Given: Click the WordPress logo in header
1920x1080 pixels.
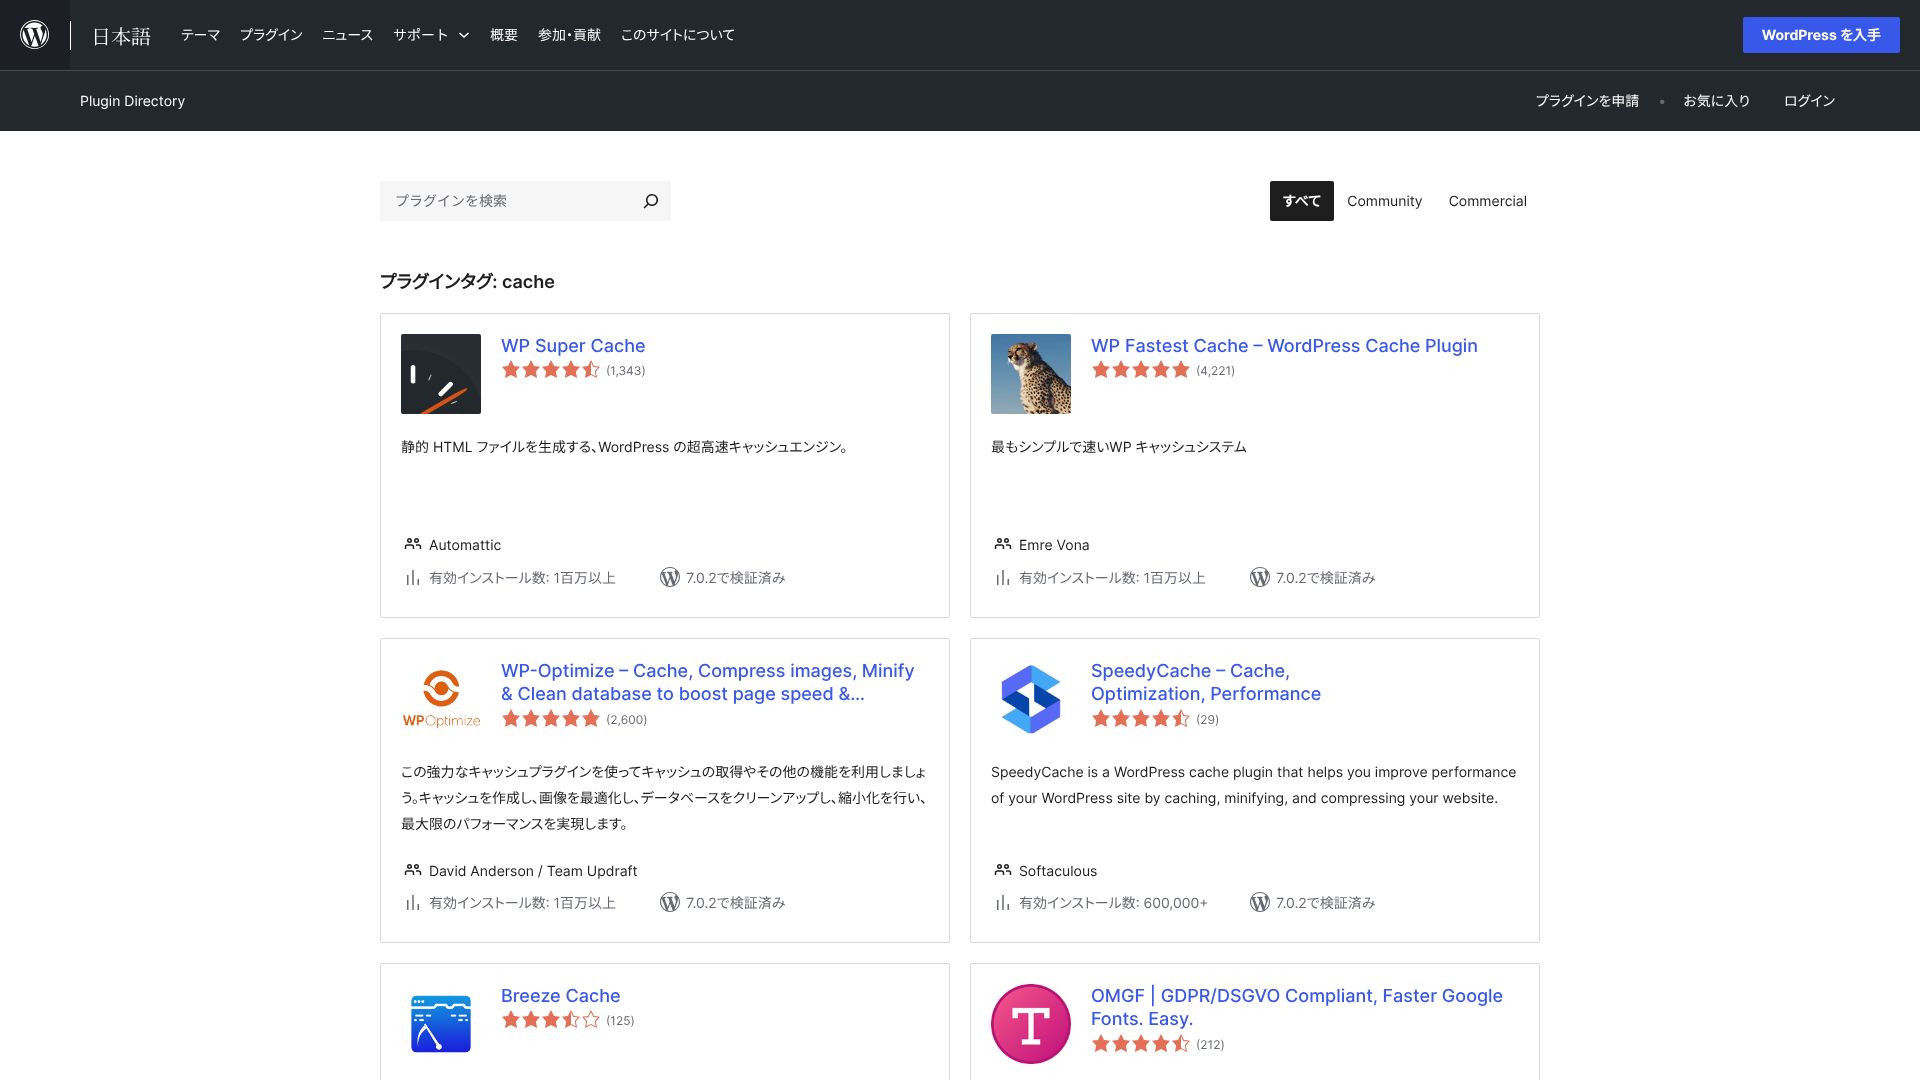Looking at the screenshot, I should (35, 35).
